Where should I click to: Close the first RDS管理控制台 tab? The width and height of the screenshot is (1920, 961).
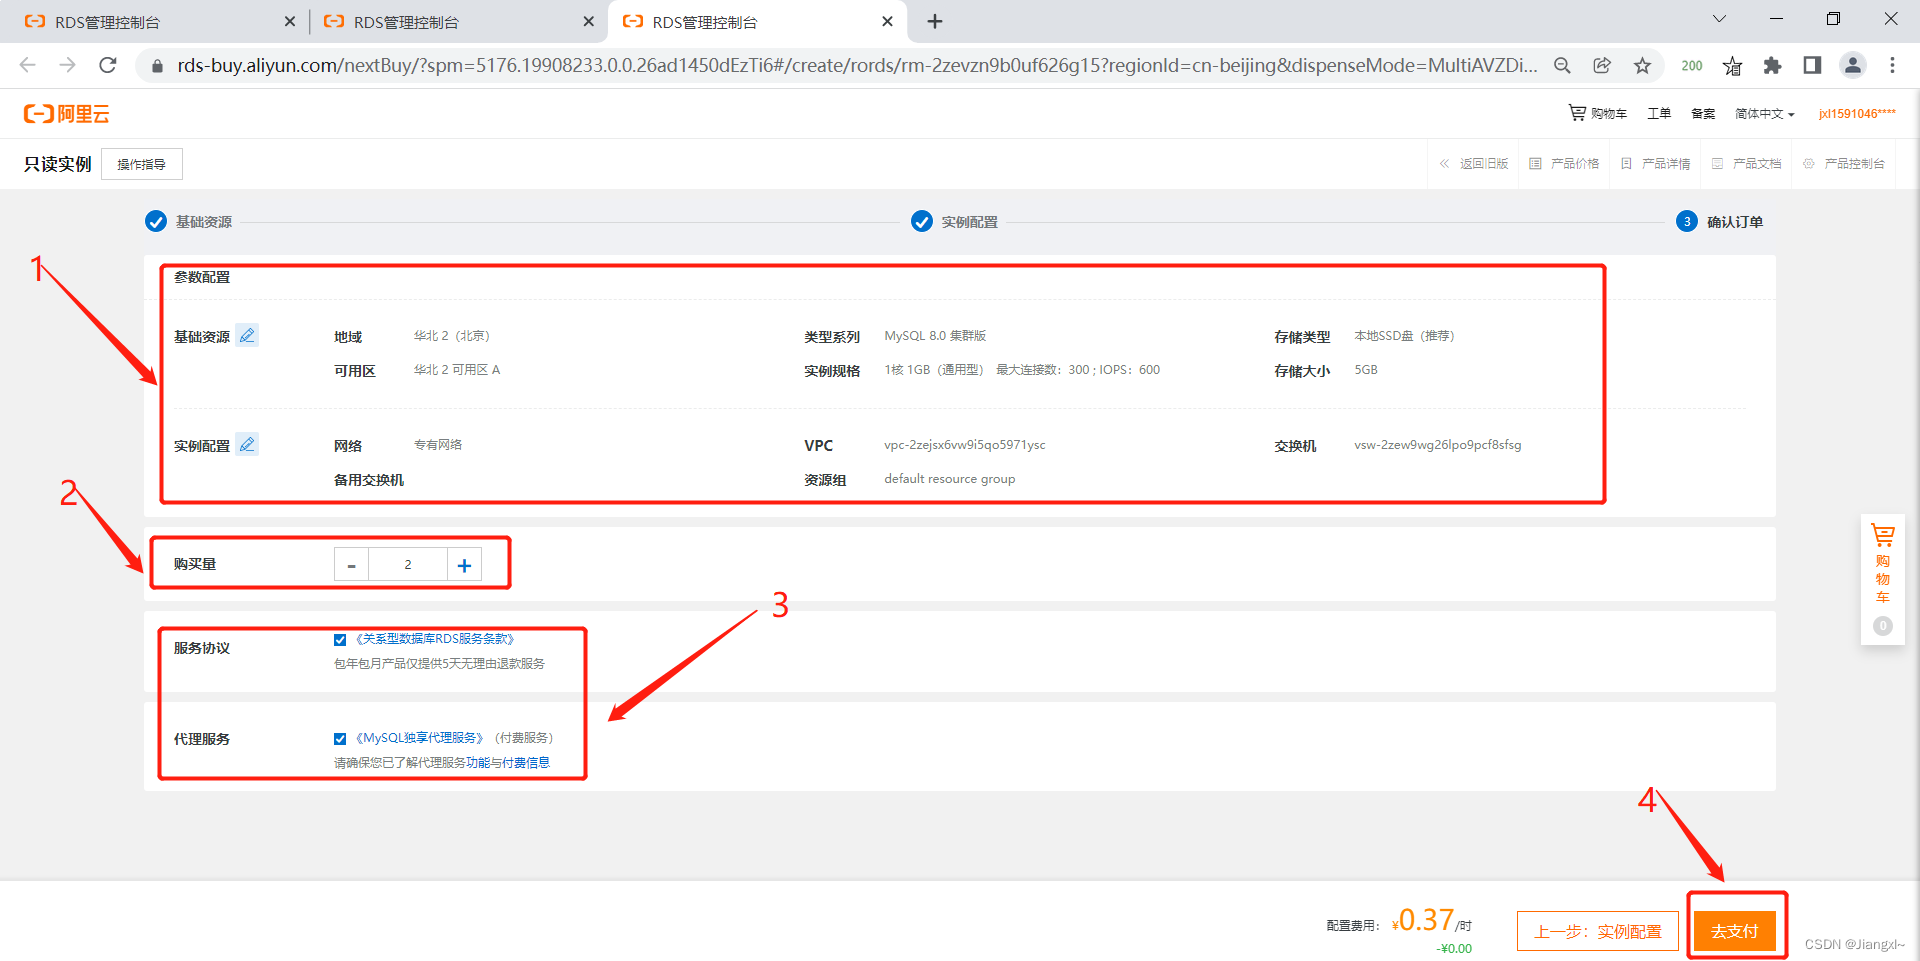click(x=290, y=21)
